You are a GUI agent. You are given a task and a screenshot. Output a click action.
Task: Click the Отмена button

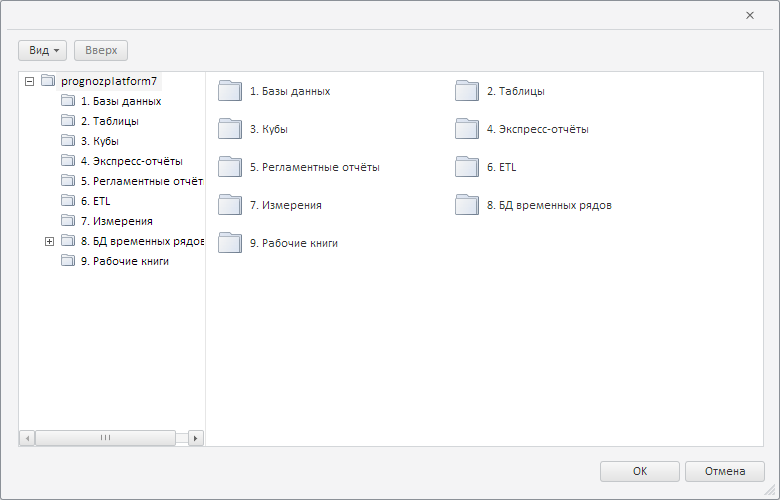tap(725, 471)
